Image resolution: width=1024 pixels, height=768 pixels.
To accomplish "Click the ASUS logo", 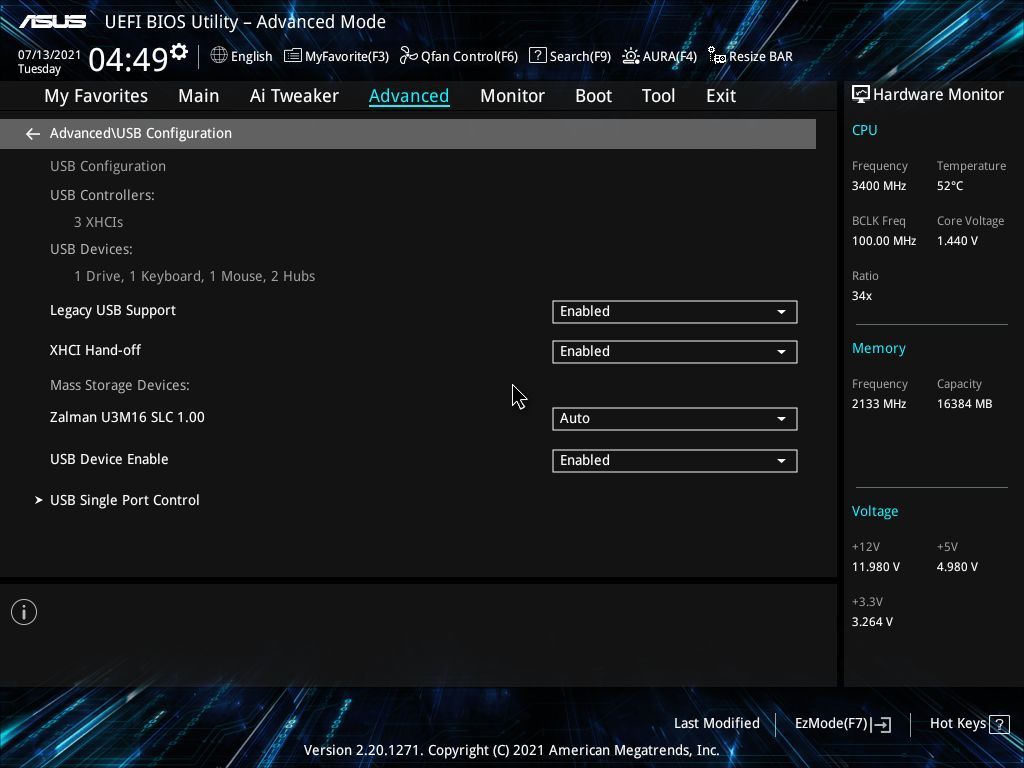I will [52, 22].
